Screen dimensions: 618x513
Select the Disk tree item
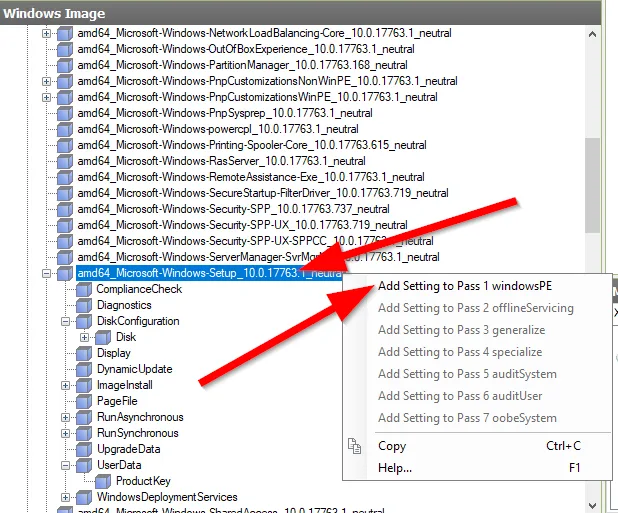126,337
